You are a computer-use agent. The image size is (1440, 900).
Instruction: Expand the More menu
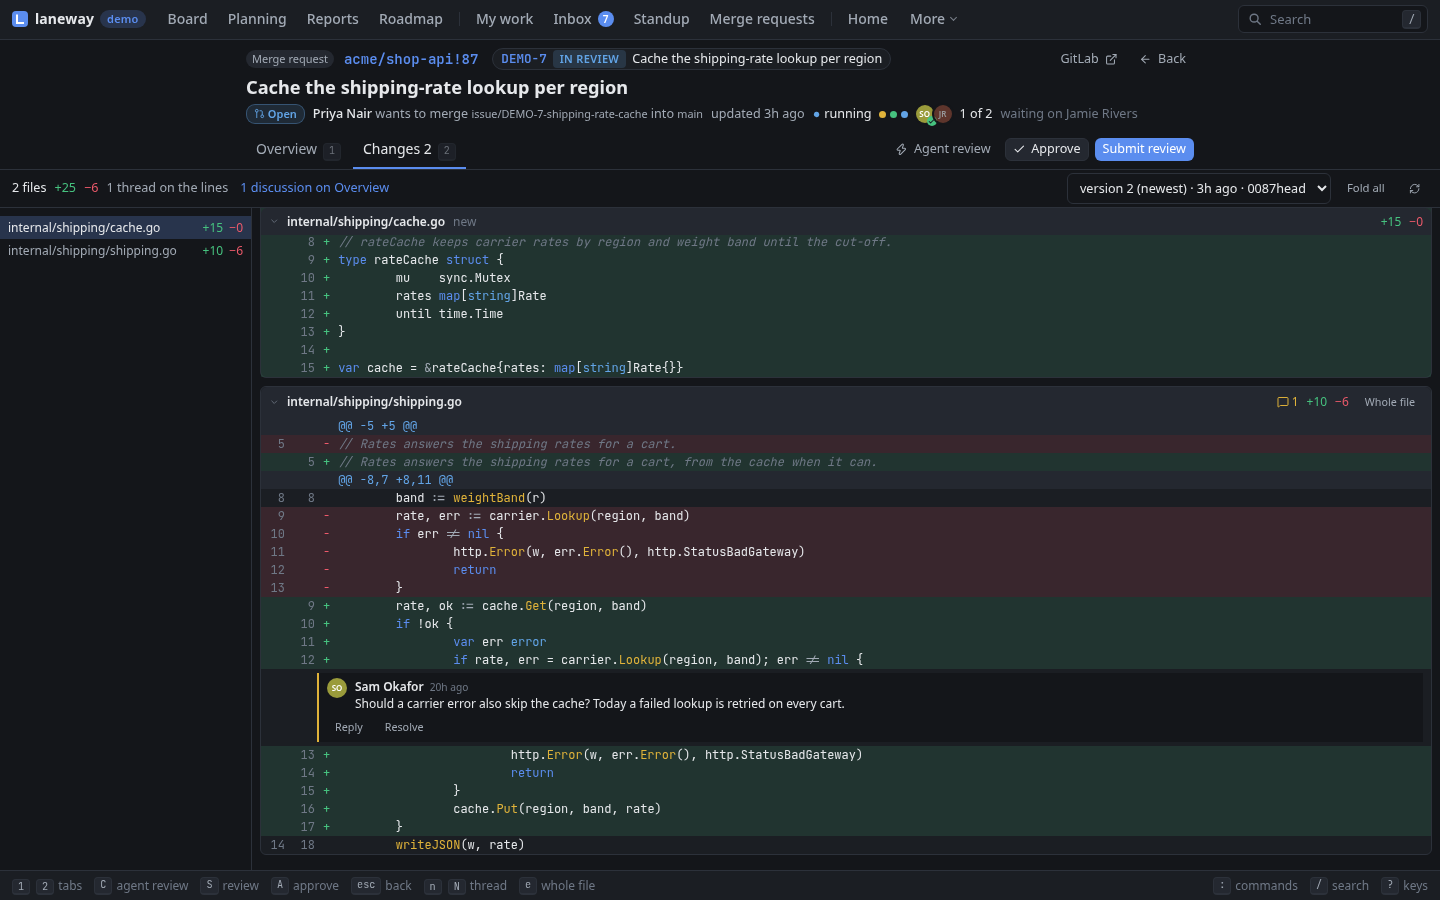coord(933,19)
